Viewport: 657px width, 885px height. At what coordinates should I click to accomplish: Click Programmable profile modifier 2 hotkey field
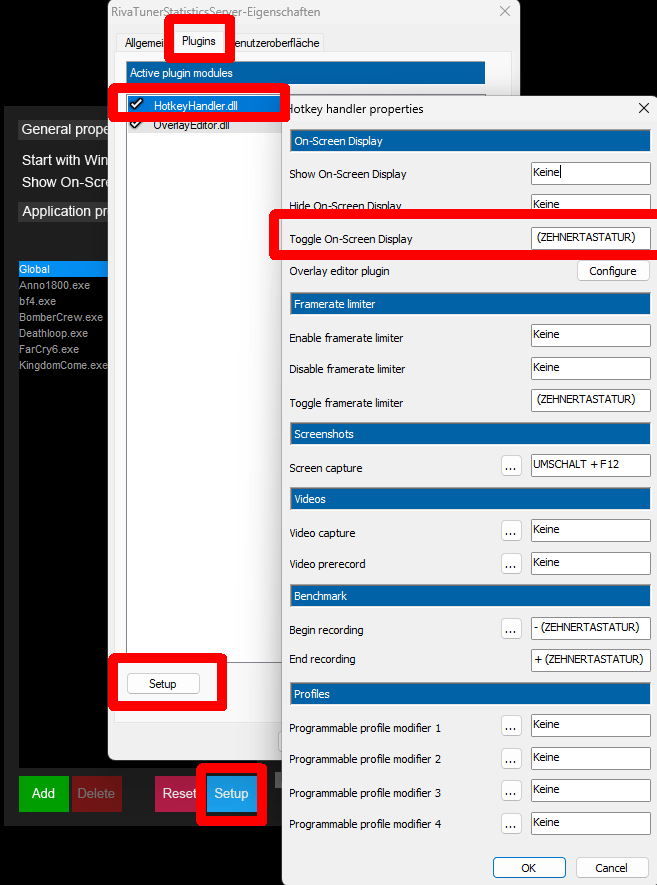590,758
